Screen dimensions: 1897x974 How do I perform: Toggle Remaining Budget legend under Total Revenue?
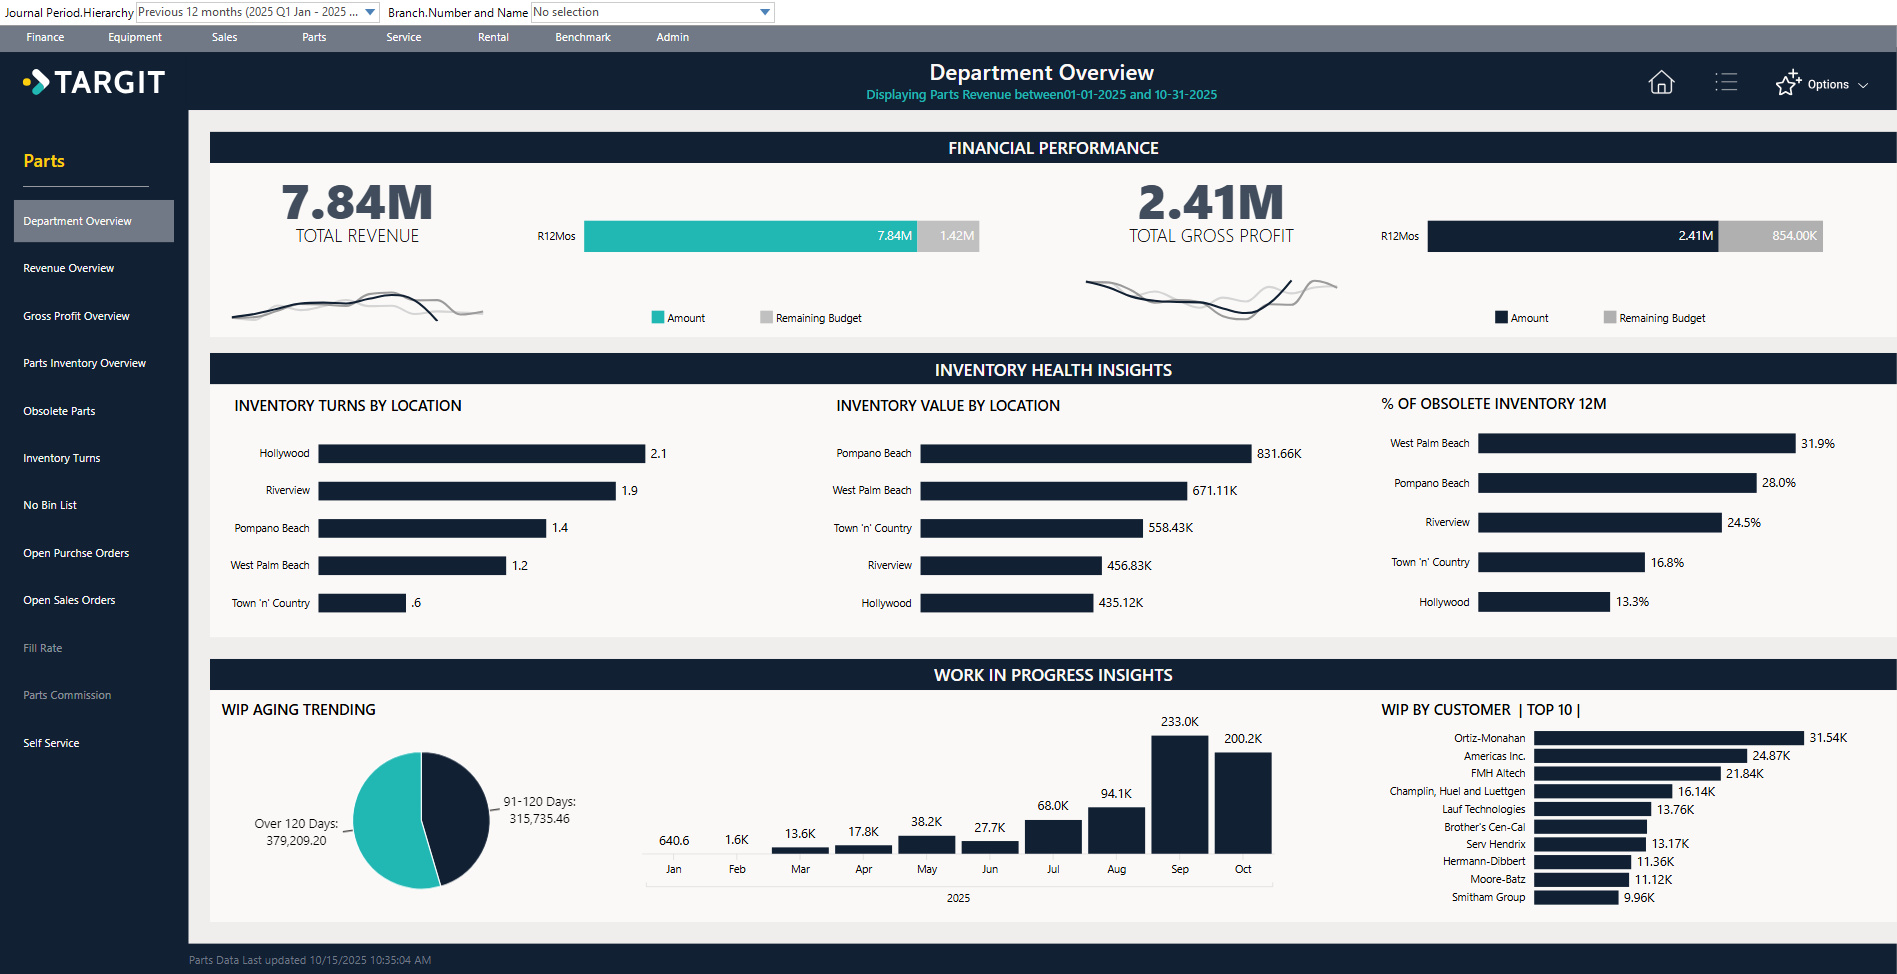[766, 317]
